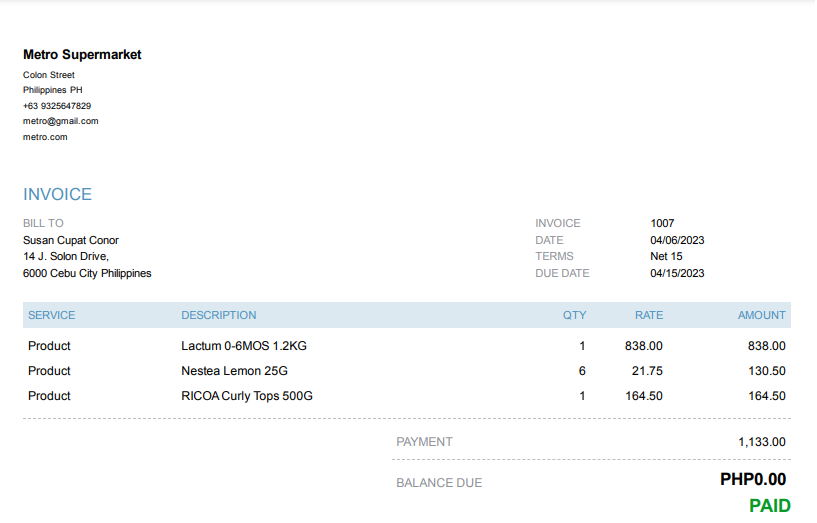Screen dimensions: 817x523
Task: Click the BALANCE DUE label
Action: (439, 483)
